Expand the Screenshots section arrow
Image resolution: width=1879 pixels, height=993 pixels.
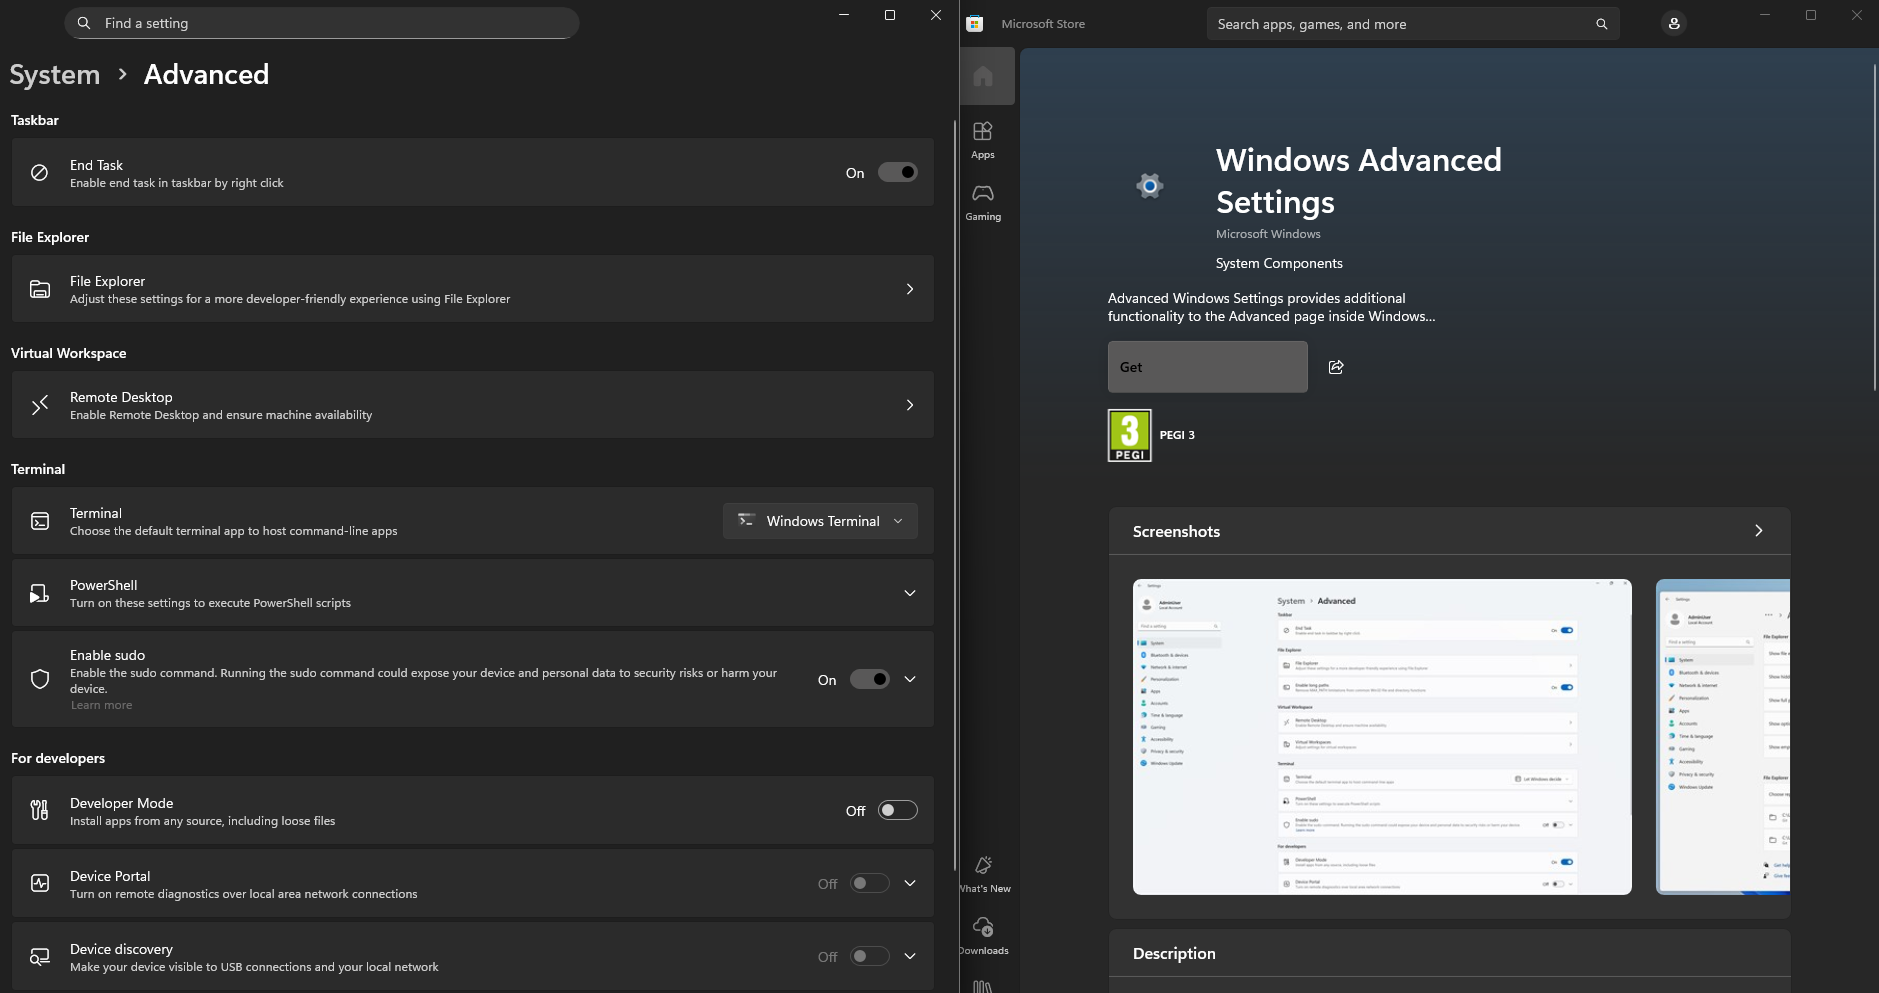coord(1759,531)
